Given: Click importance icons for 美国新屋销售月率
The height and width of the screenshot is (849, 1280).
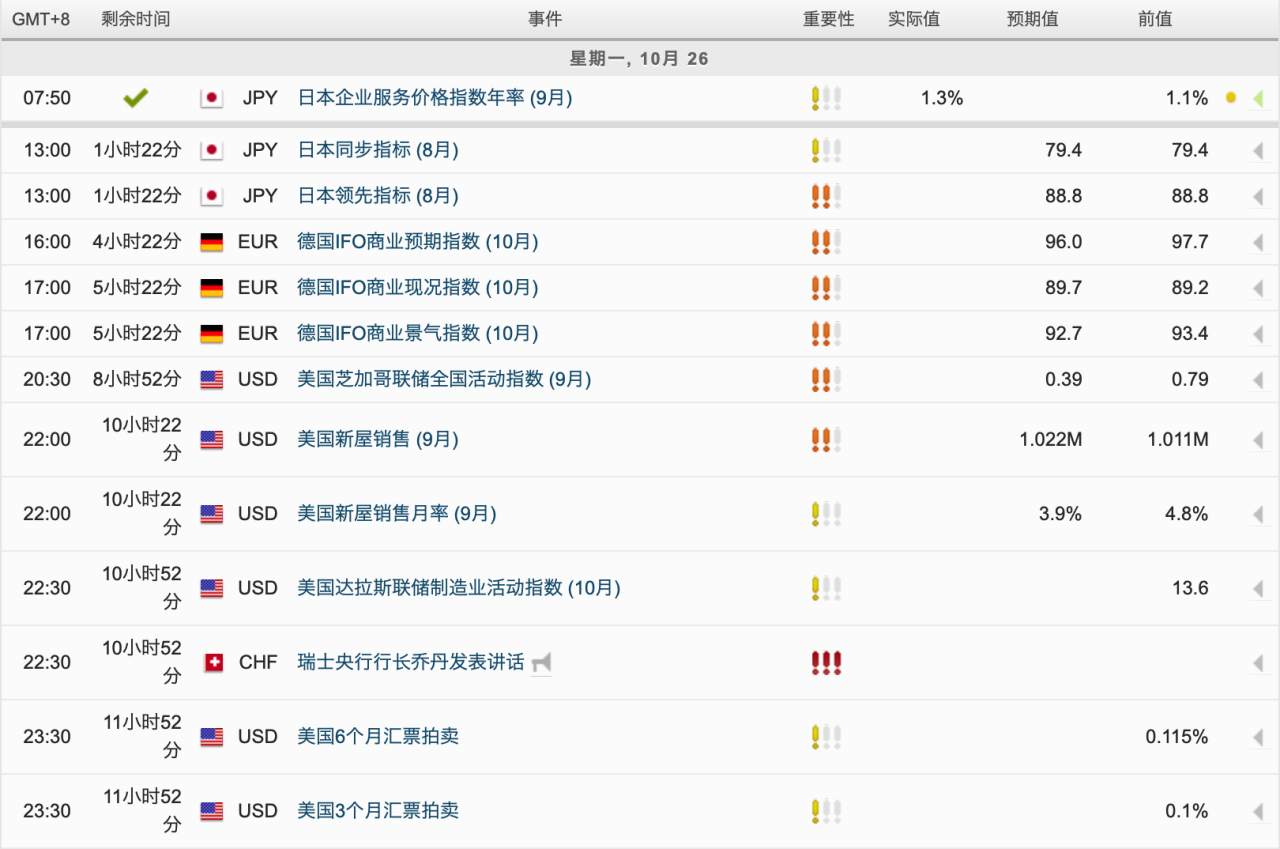Looking at the screenshot, I should [x=826, y=514].
